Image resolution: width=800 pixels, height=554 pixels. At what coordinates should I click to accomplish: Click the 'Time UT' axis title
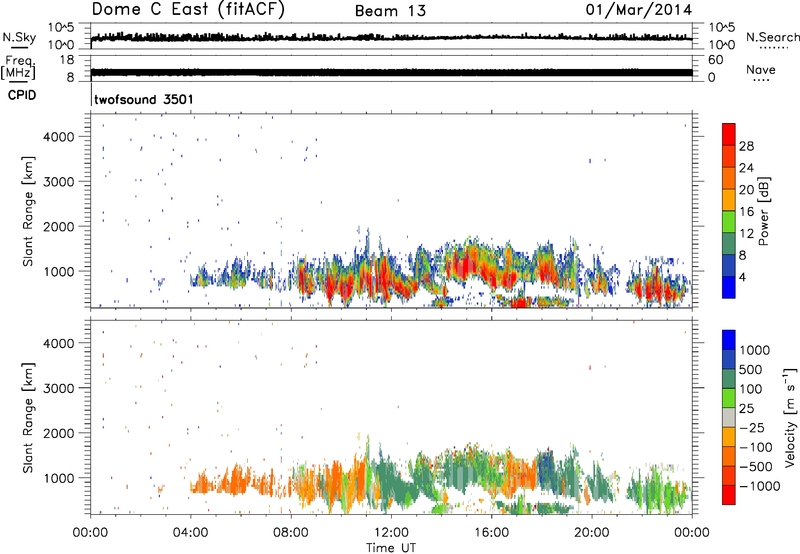pyautogui.click(x=391, y=548)
